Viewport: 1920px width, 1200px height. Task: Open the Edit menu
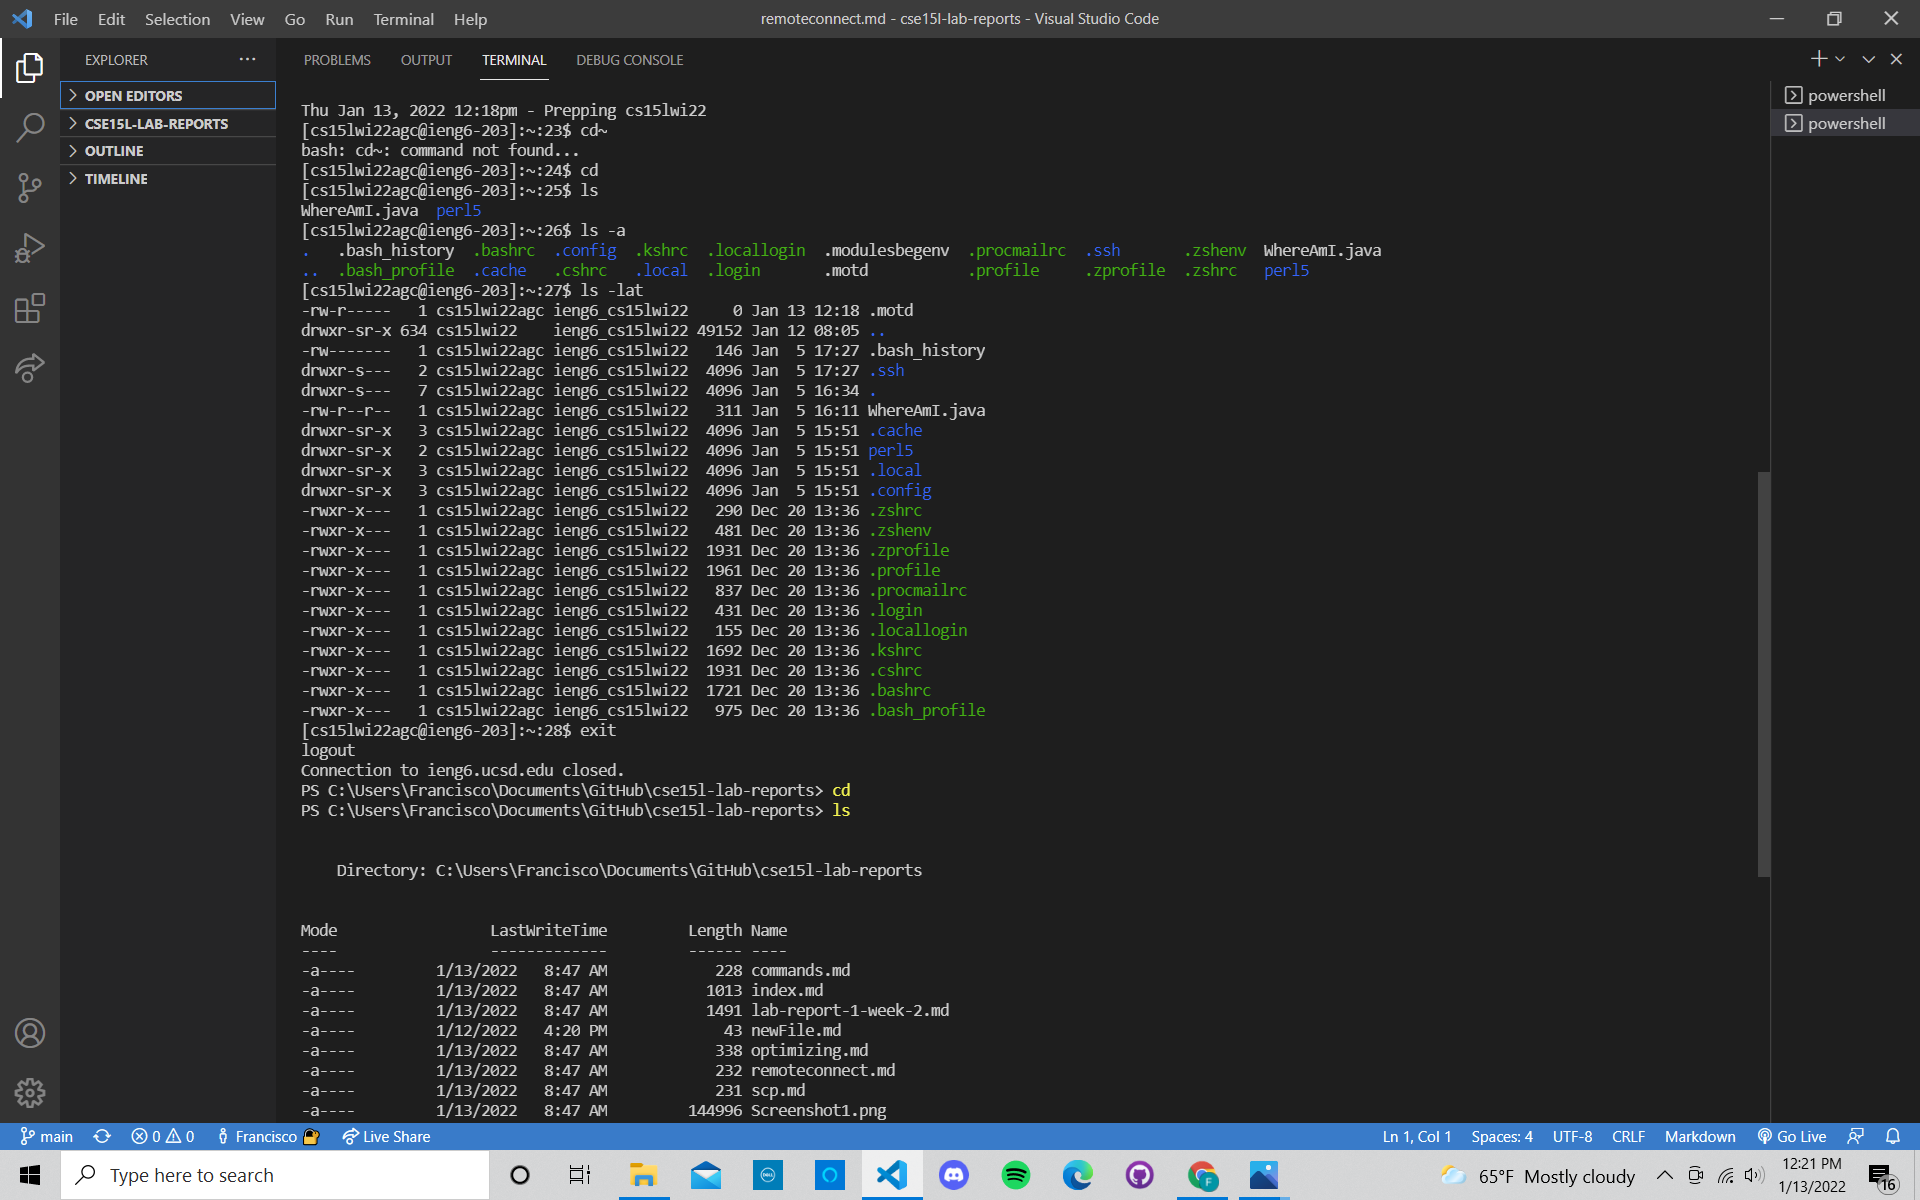point(111,19)
